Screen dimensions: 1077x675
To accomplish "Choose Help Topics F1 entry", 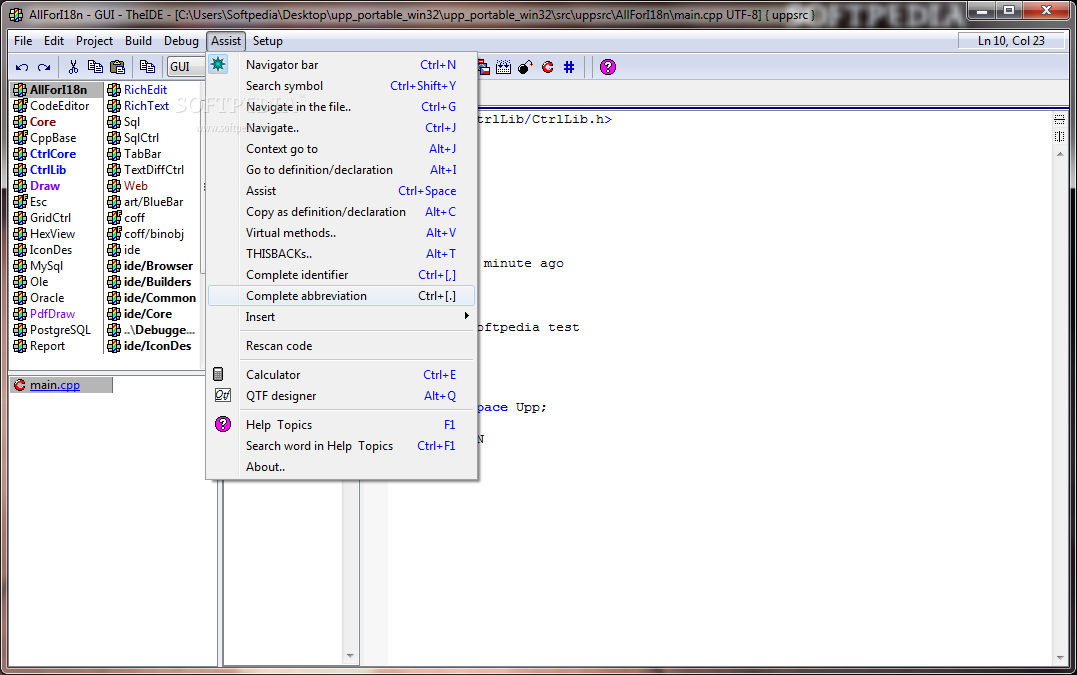I will [x=341, y=425].
